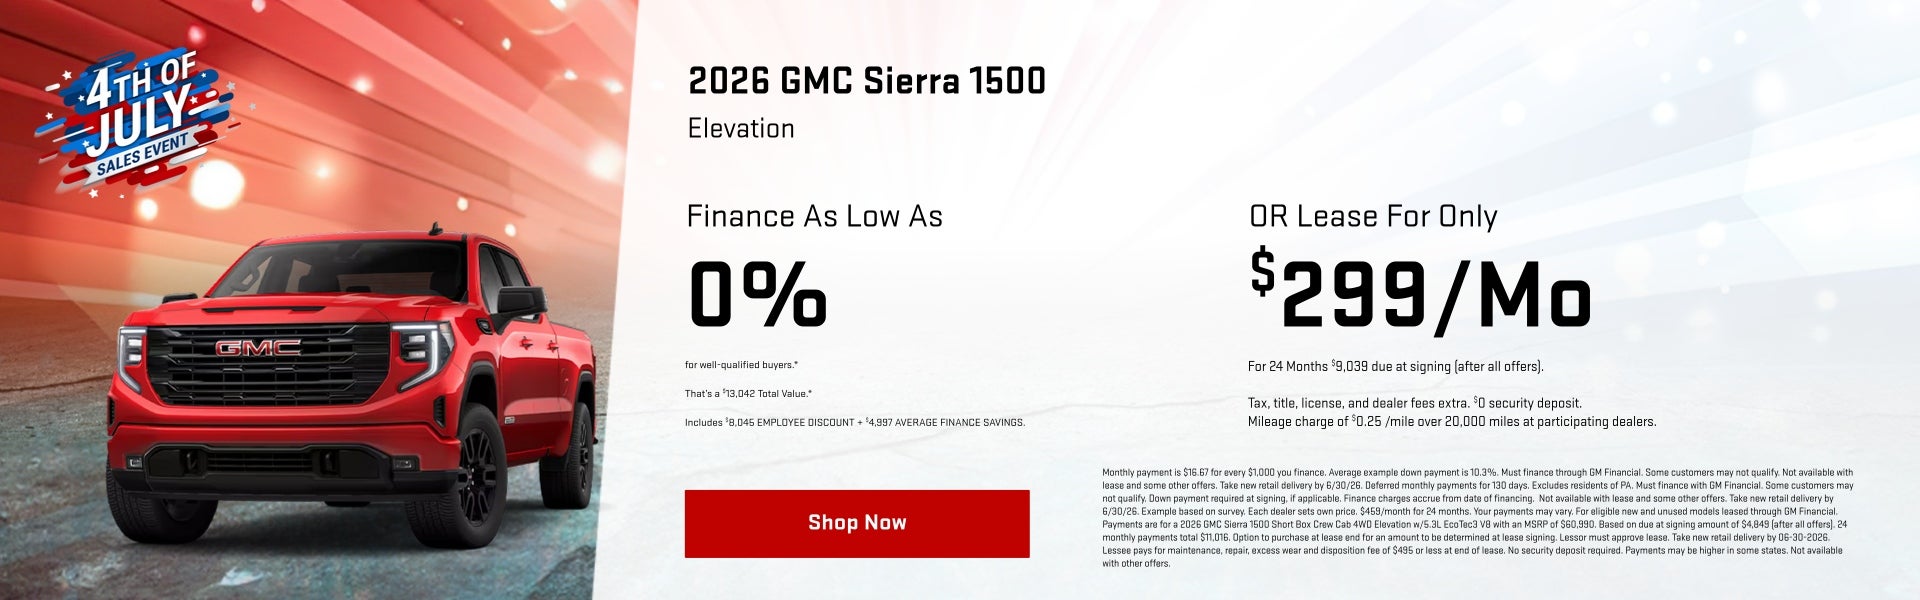Click the GMC logo on the truck grille
The width and height of the screenshot is (1920, 600).
point(258,348)
